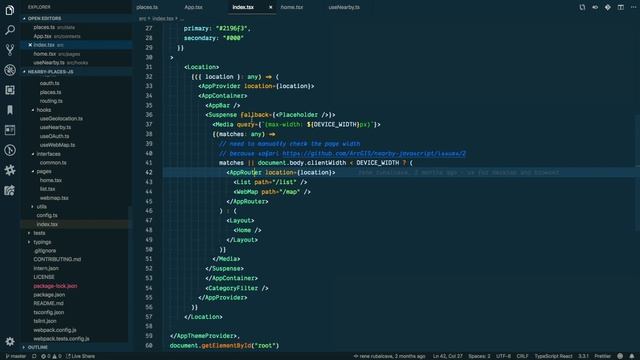Image resolution: width=640 pixels, height=360 pixels.
Task: Open common.ts under interfaces
Action: click(x=53, y=162)
